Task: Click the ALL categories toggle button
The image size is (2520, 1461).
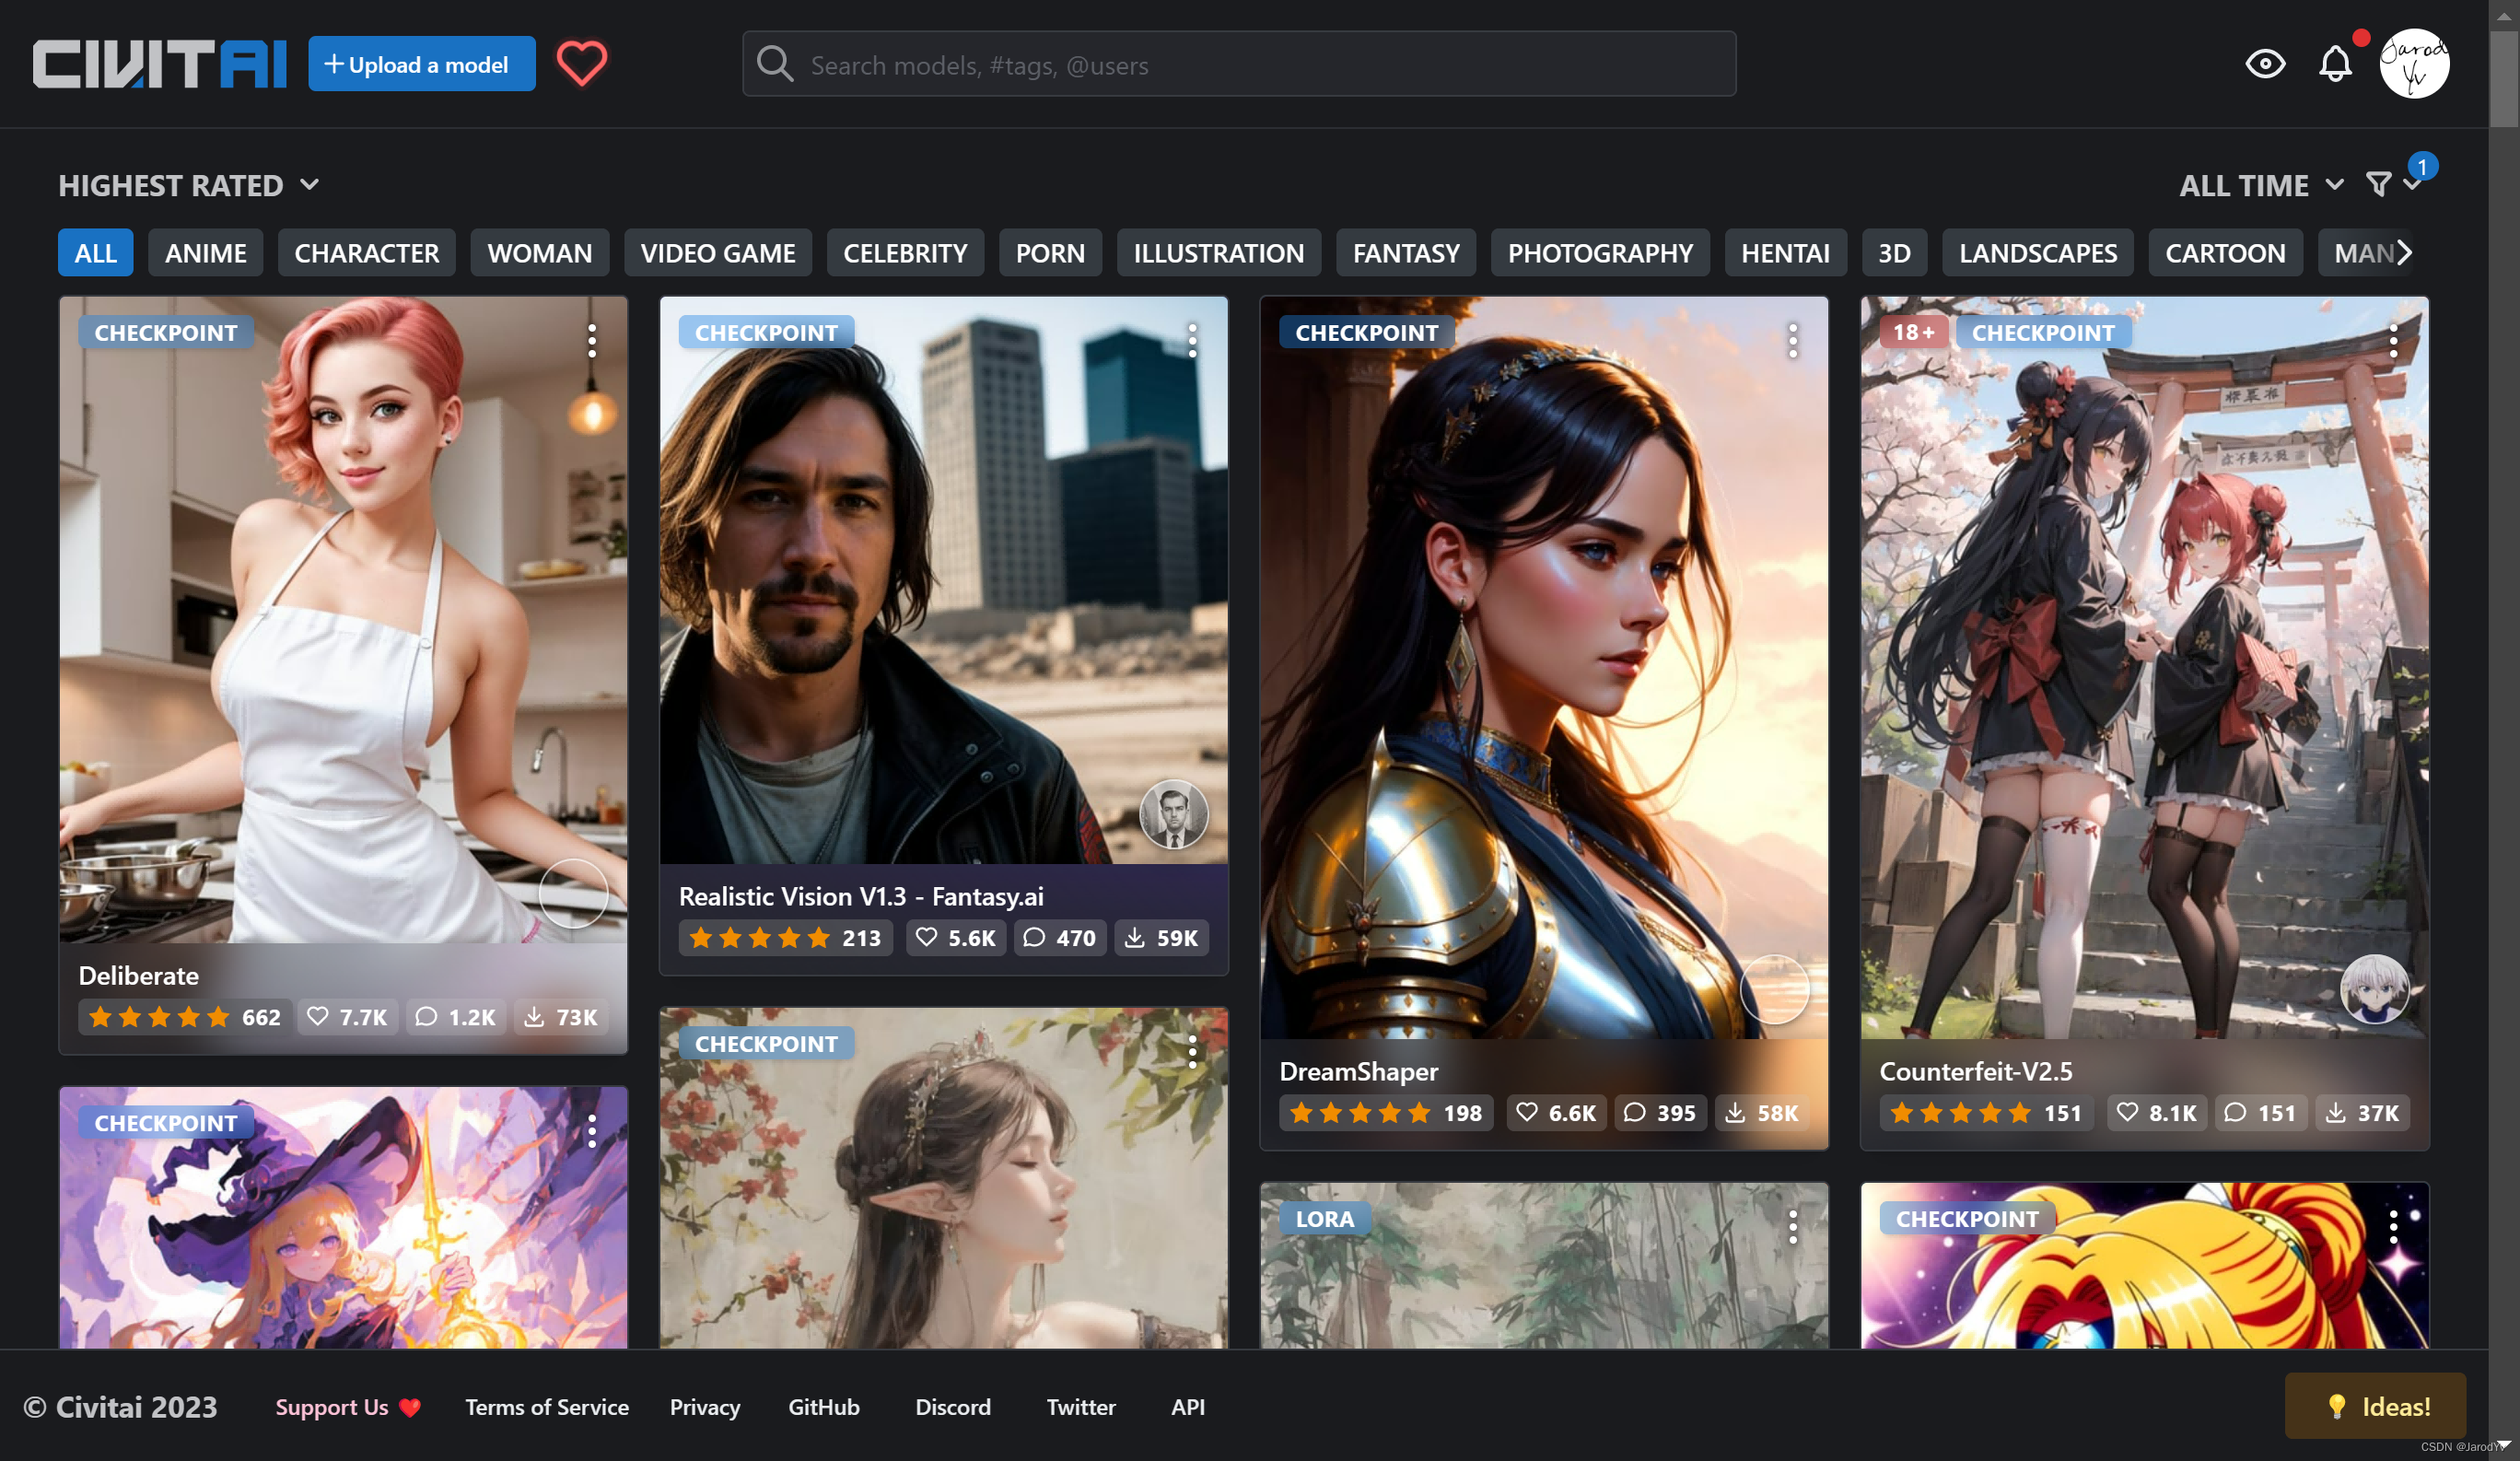Action: coord(94,252)
